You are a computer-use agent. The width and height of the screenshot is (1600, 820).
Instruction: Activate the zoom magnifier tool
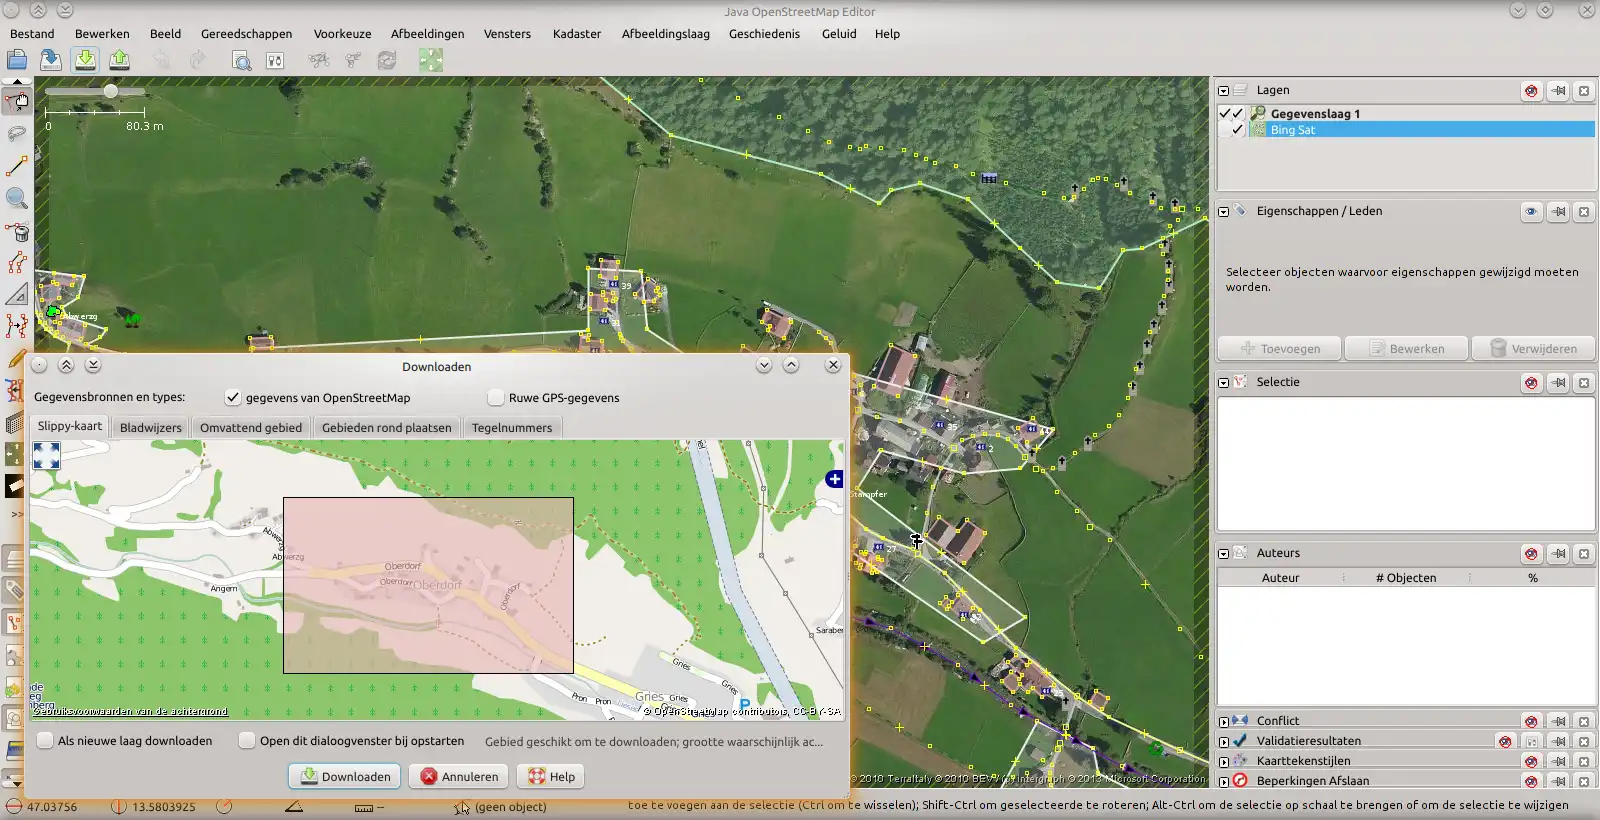(17, 199)
